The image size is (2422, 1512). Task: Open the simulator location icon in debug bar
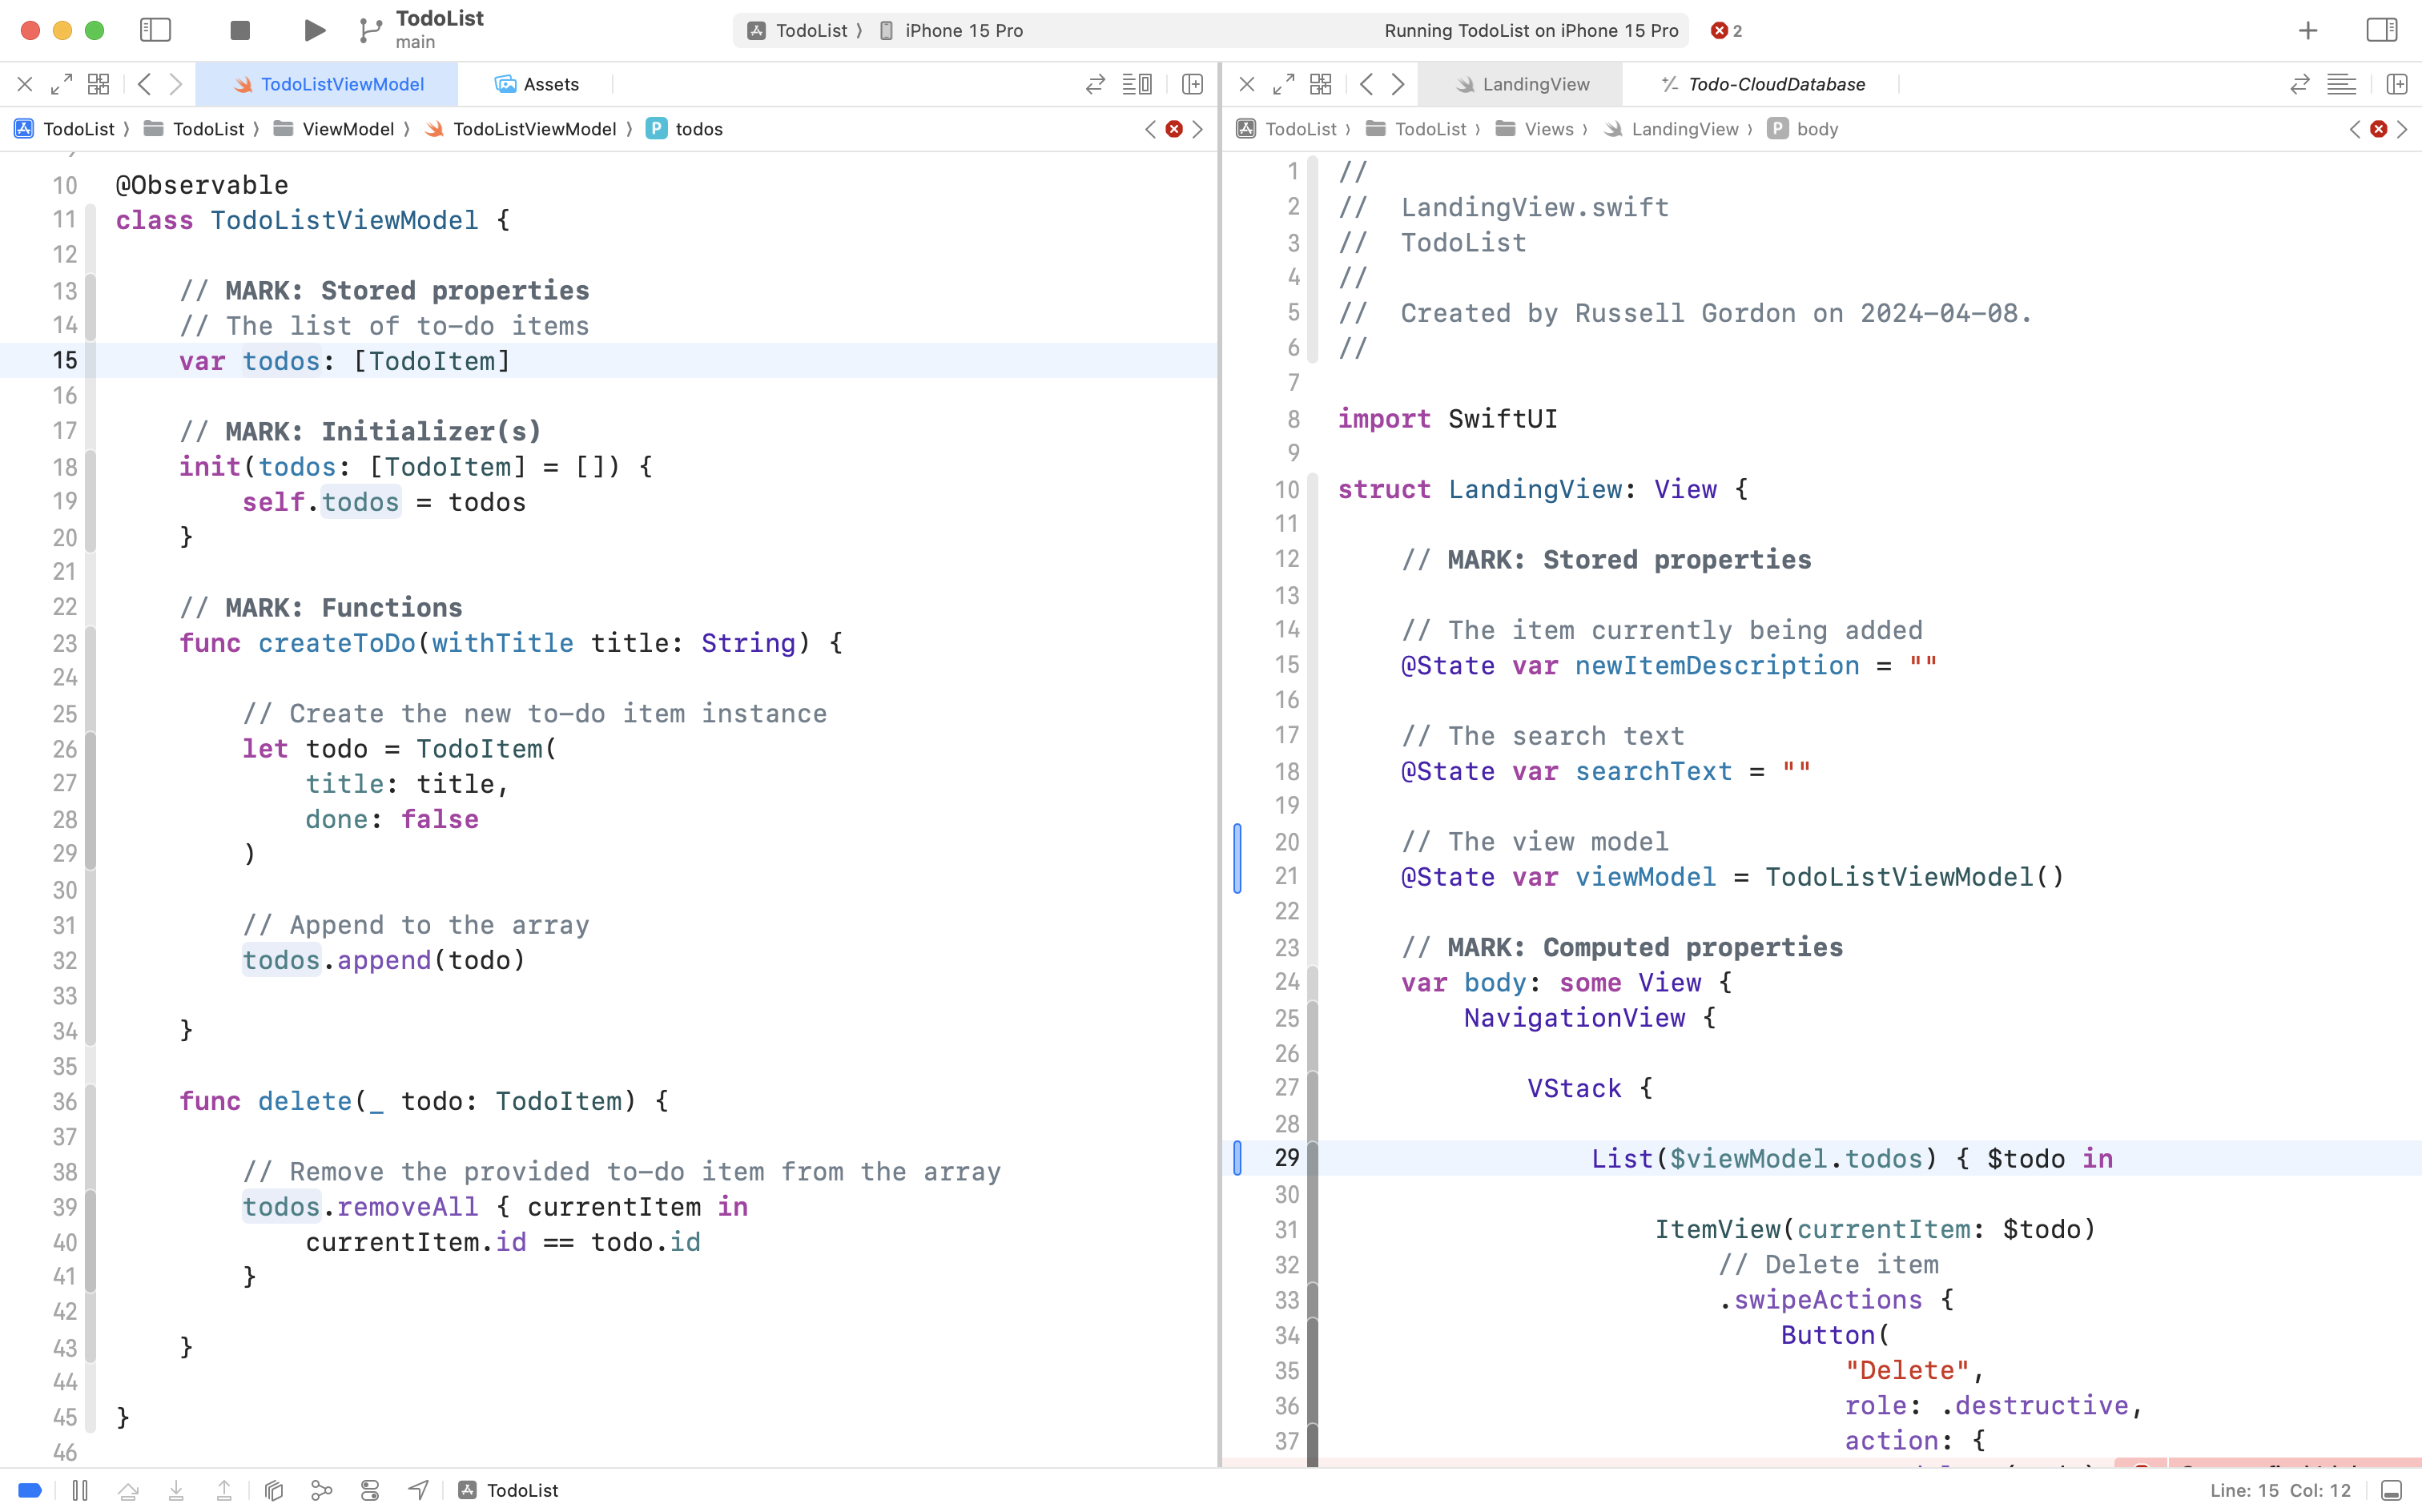pos(417,1490)
